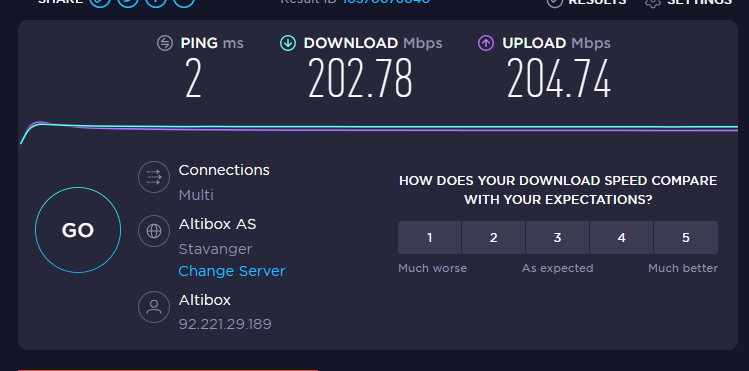
Task: Click the IP address 92.221.29.189 text
Action: click(225, 325)
